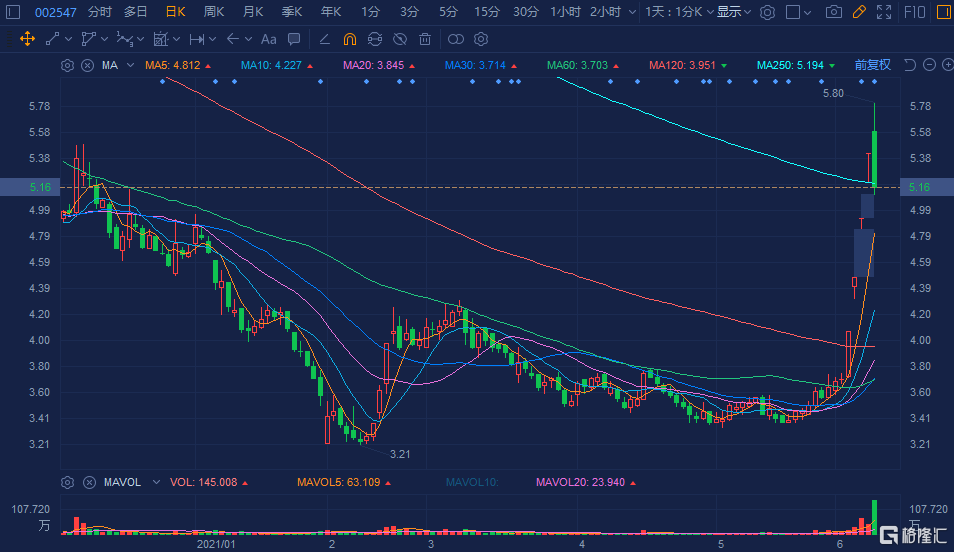Select the 年K yearly chart tab
Viewport: 954px width, 552px height.
[331, 12]
